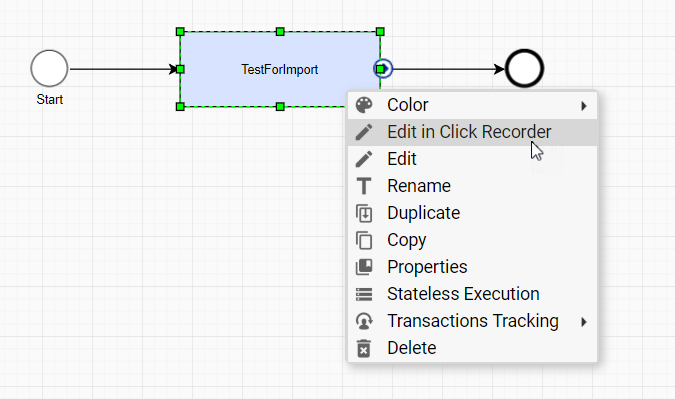Click the T icon beside Rename

coord(364,186)
